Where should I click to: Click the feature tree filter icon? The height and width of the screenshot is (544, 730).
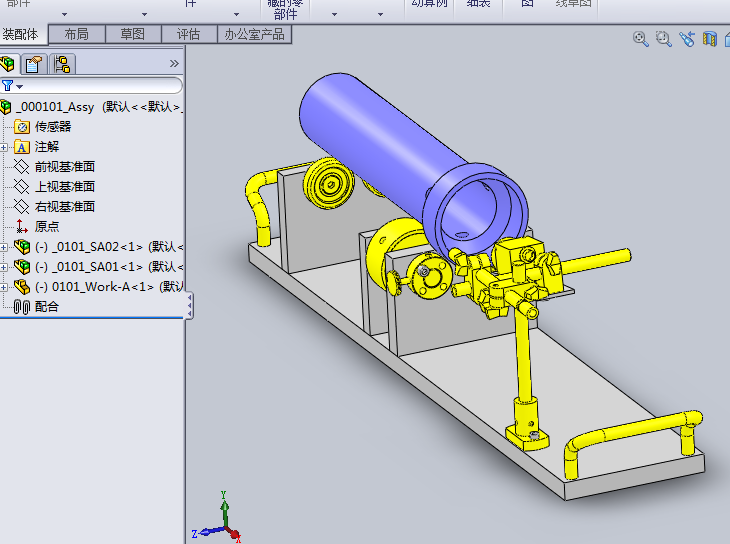coord(9,86)
